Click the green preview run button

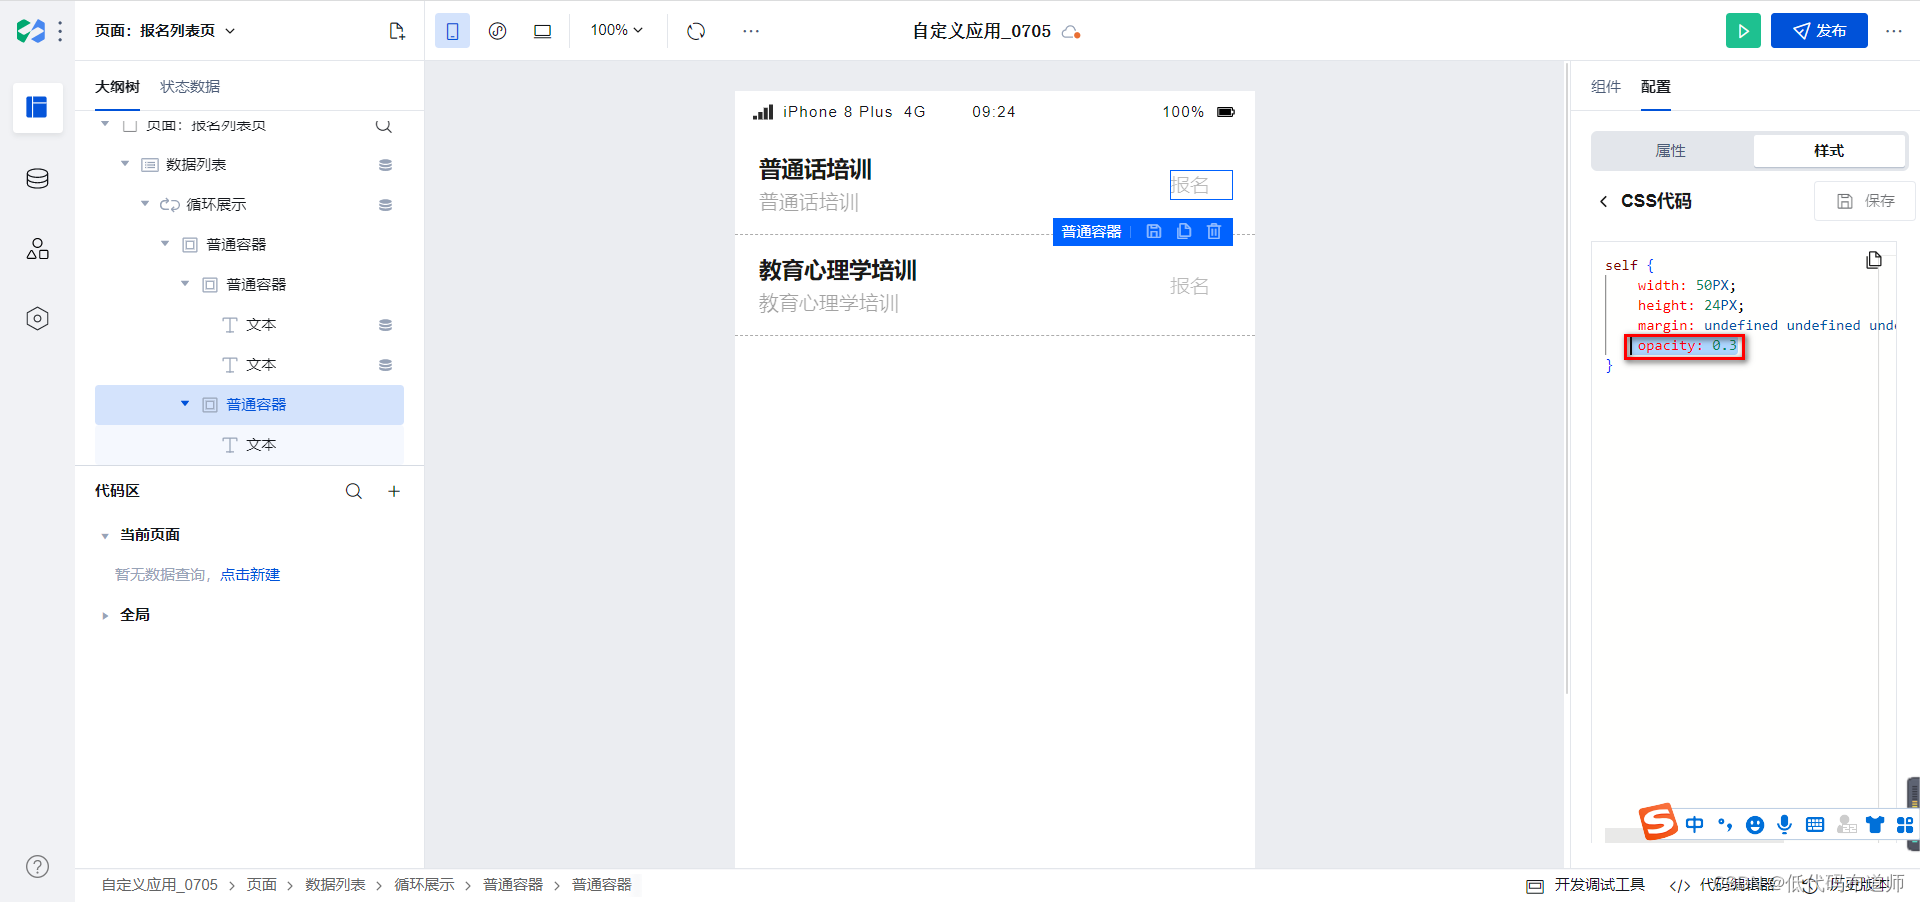click(1743, 31)
